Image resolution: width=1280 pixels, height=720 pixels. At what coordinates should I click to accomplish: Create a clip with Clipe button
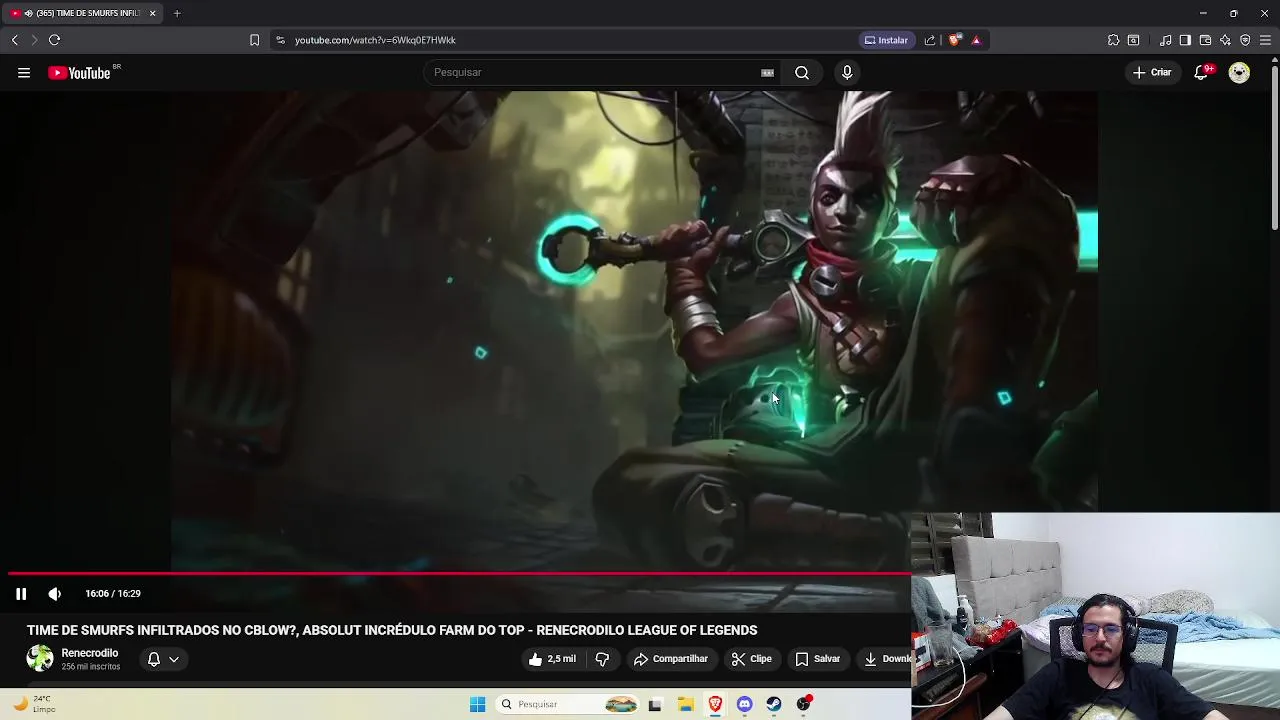coord(750,659)
